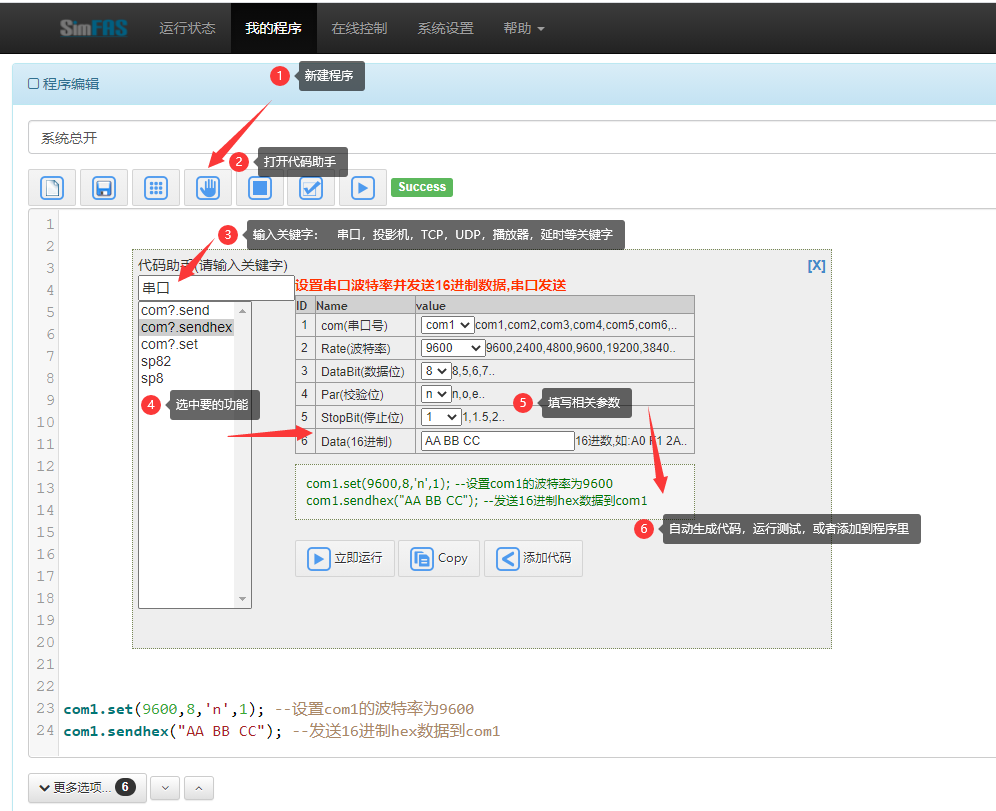The image size is (996, 811).
Task: Click the stop square toolbar icon
Action: click(x=260, y=188)
